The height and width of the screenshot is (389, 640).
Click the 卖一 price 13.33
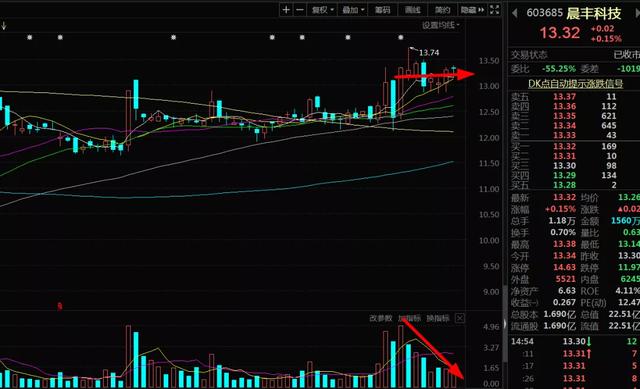tap(564, 135)
